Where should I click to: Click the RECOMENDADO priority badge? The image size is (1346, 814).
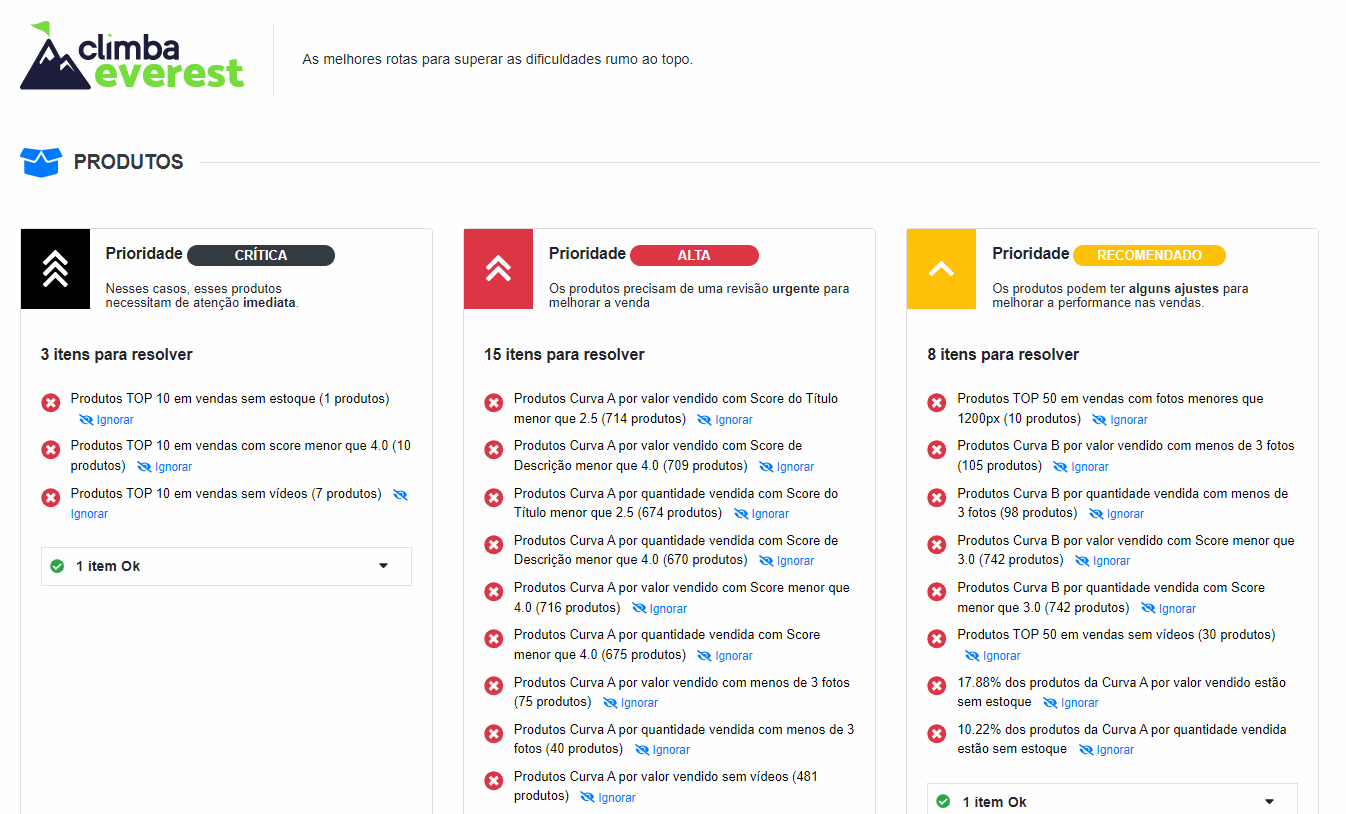tap(1149, 255)
